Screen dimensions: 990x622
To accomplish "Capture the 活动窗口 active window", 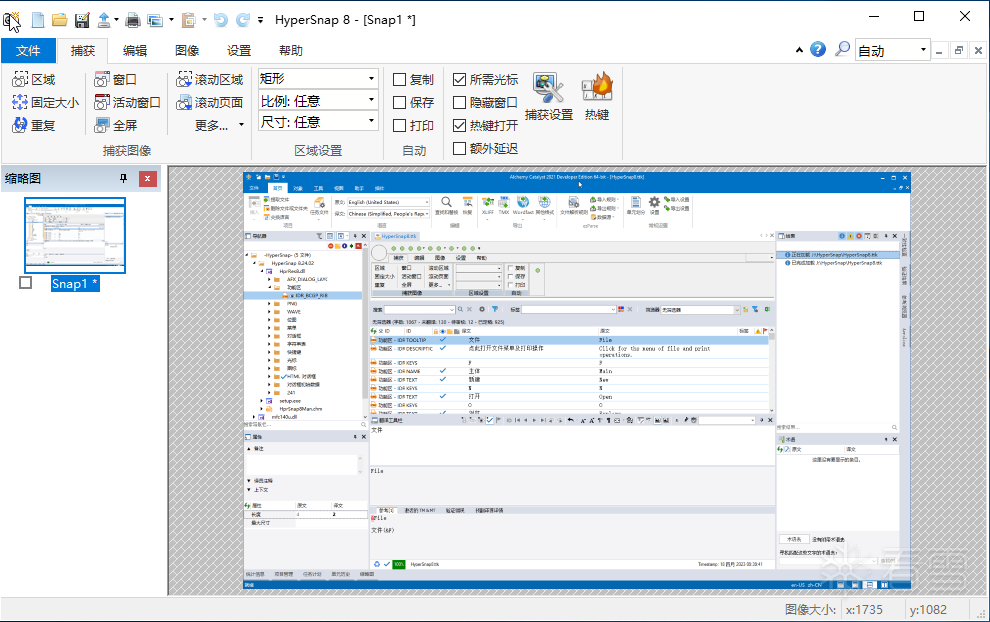I will pos(127,102).
